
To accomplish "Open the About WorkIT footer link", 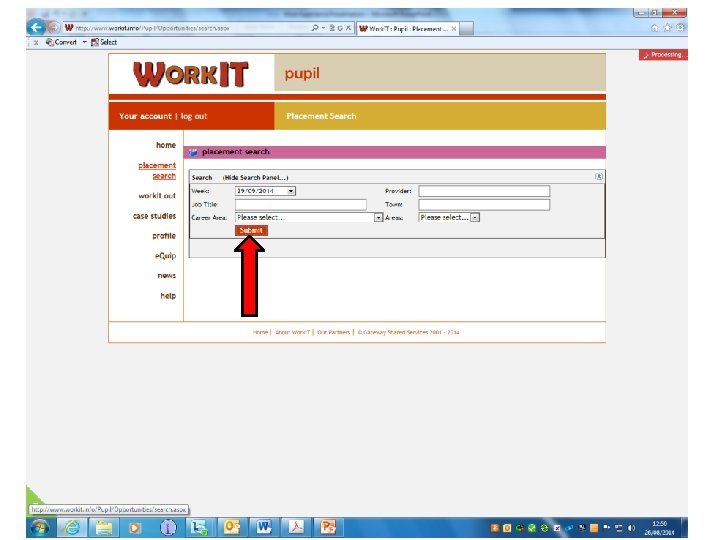I will tap(292, 332).
